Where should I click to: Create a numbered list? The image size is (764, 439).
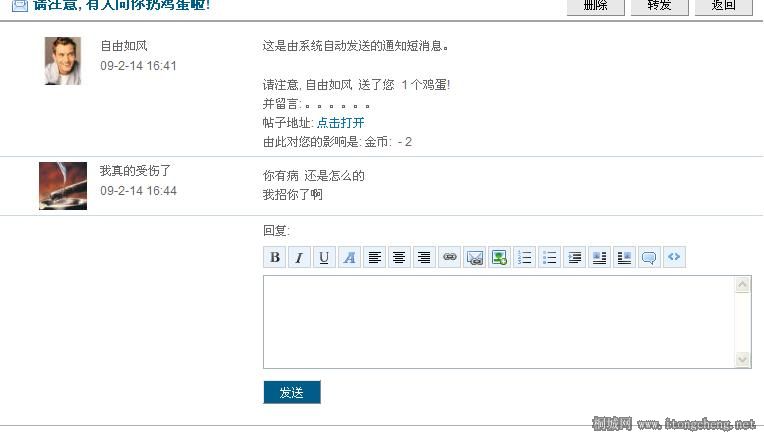(524, 258)
